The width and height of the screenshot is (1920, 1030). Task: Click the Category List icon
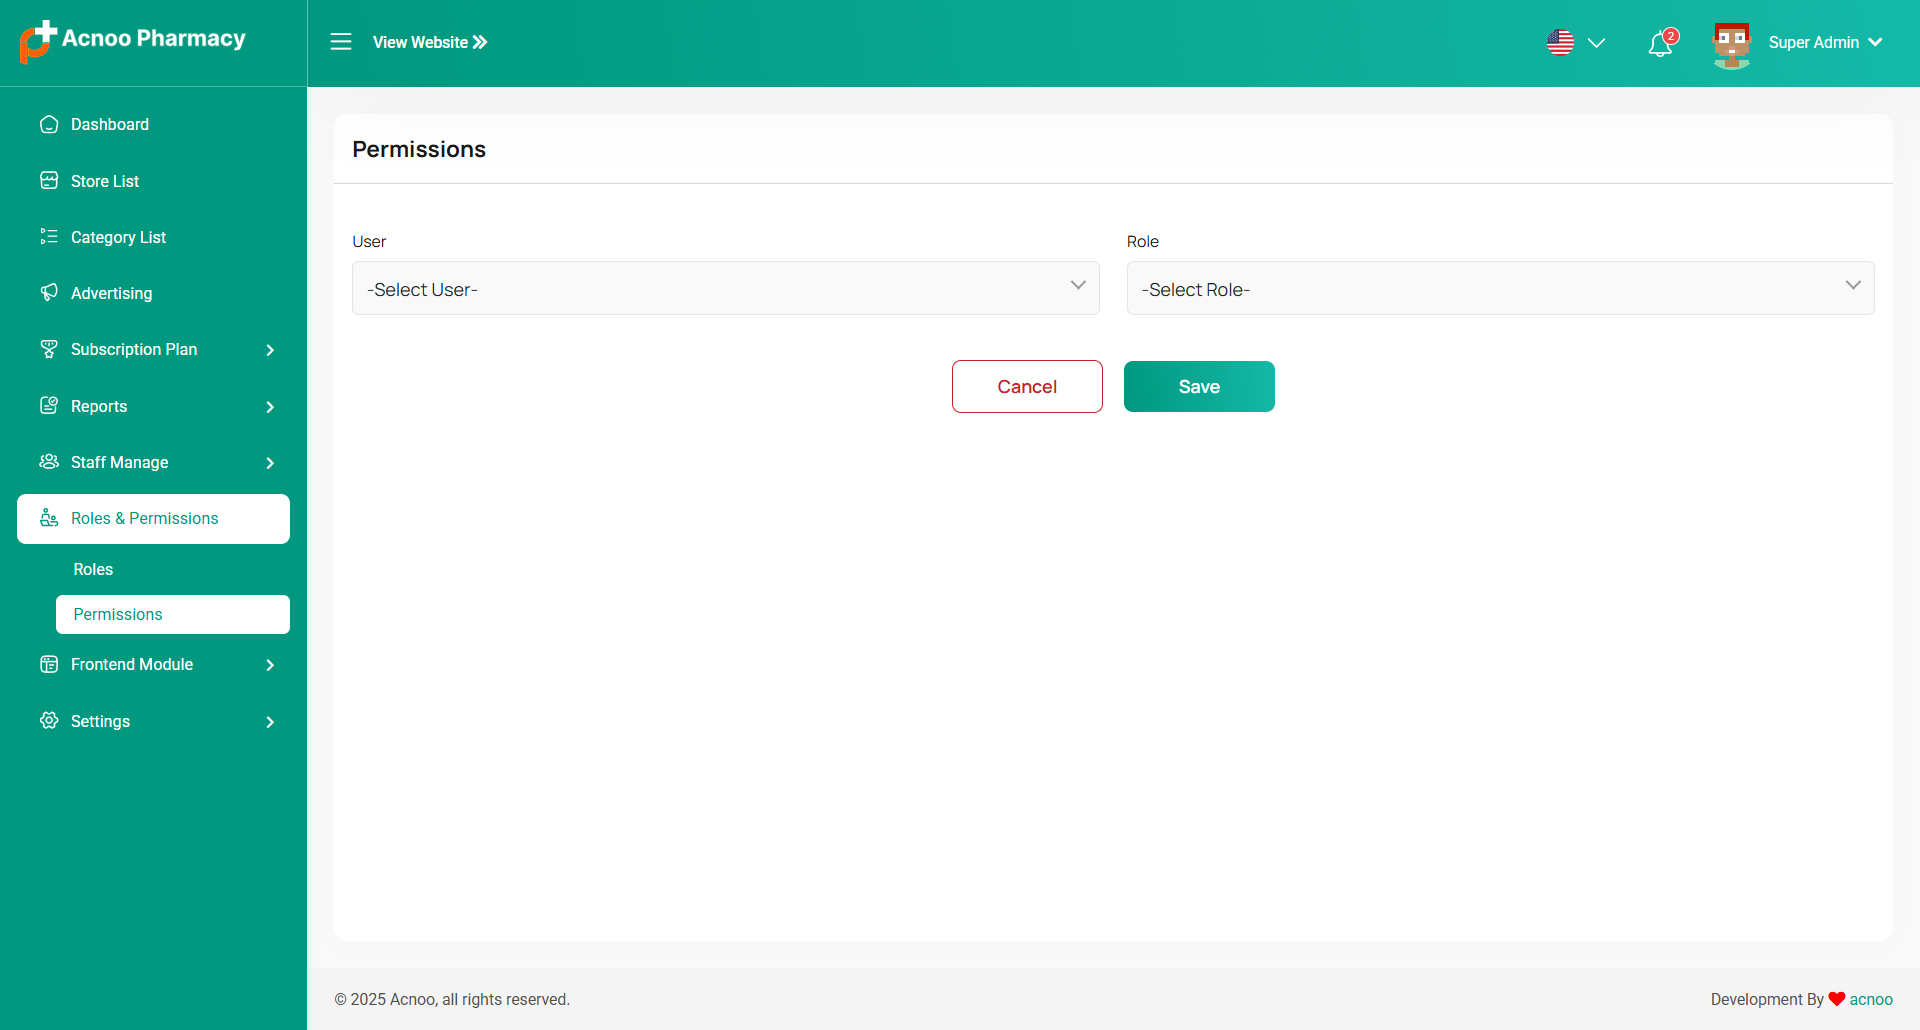49,237
